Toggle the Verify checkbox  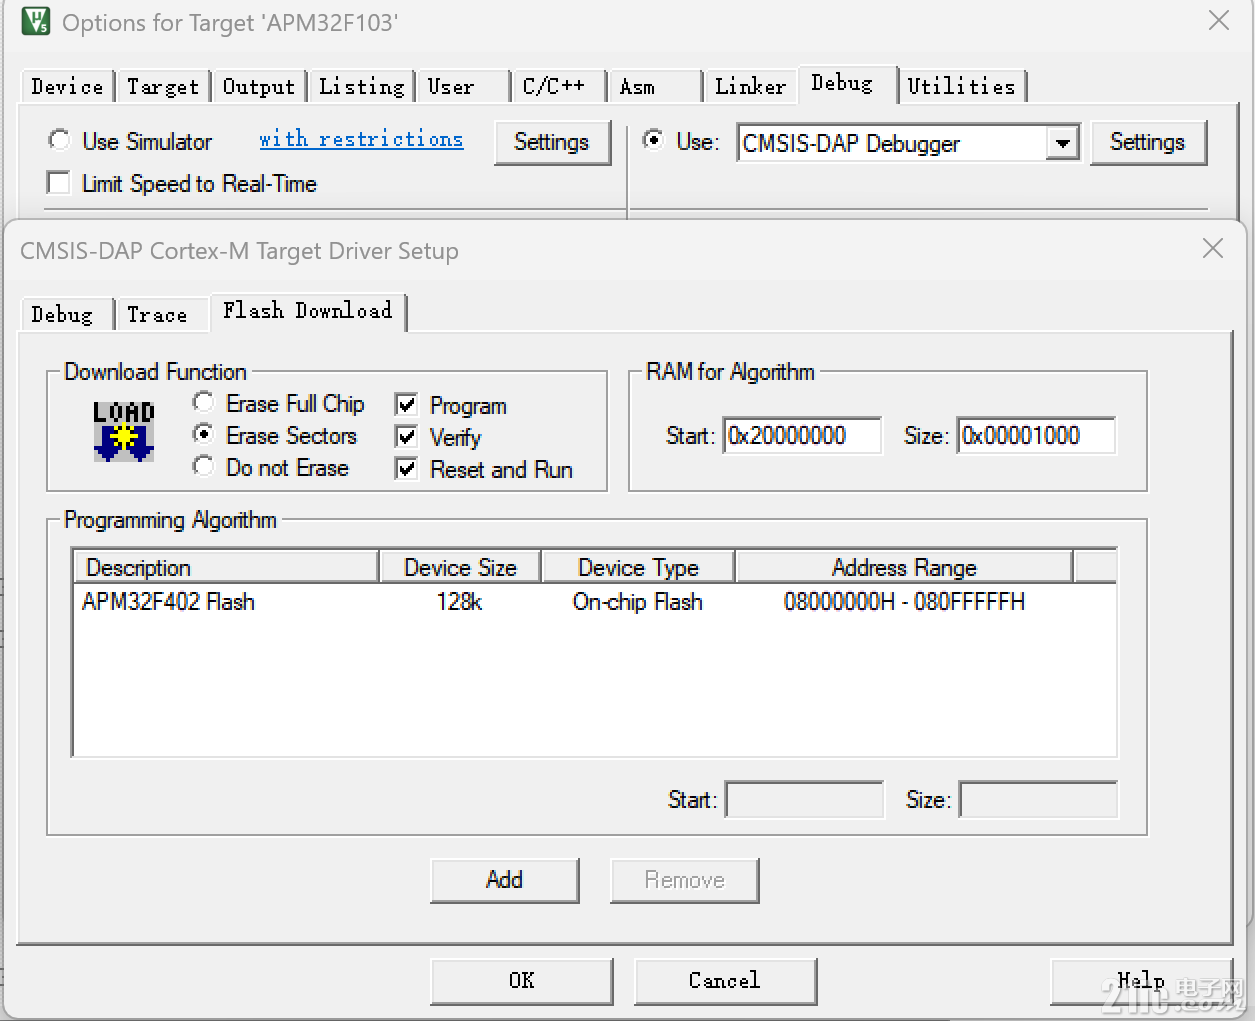(x=406, y=437)
